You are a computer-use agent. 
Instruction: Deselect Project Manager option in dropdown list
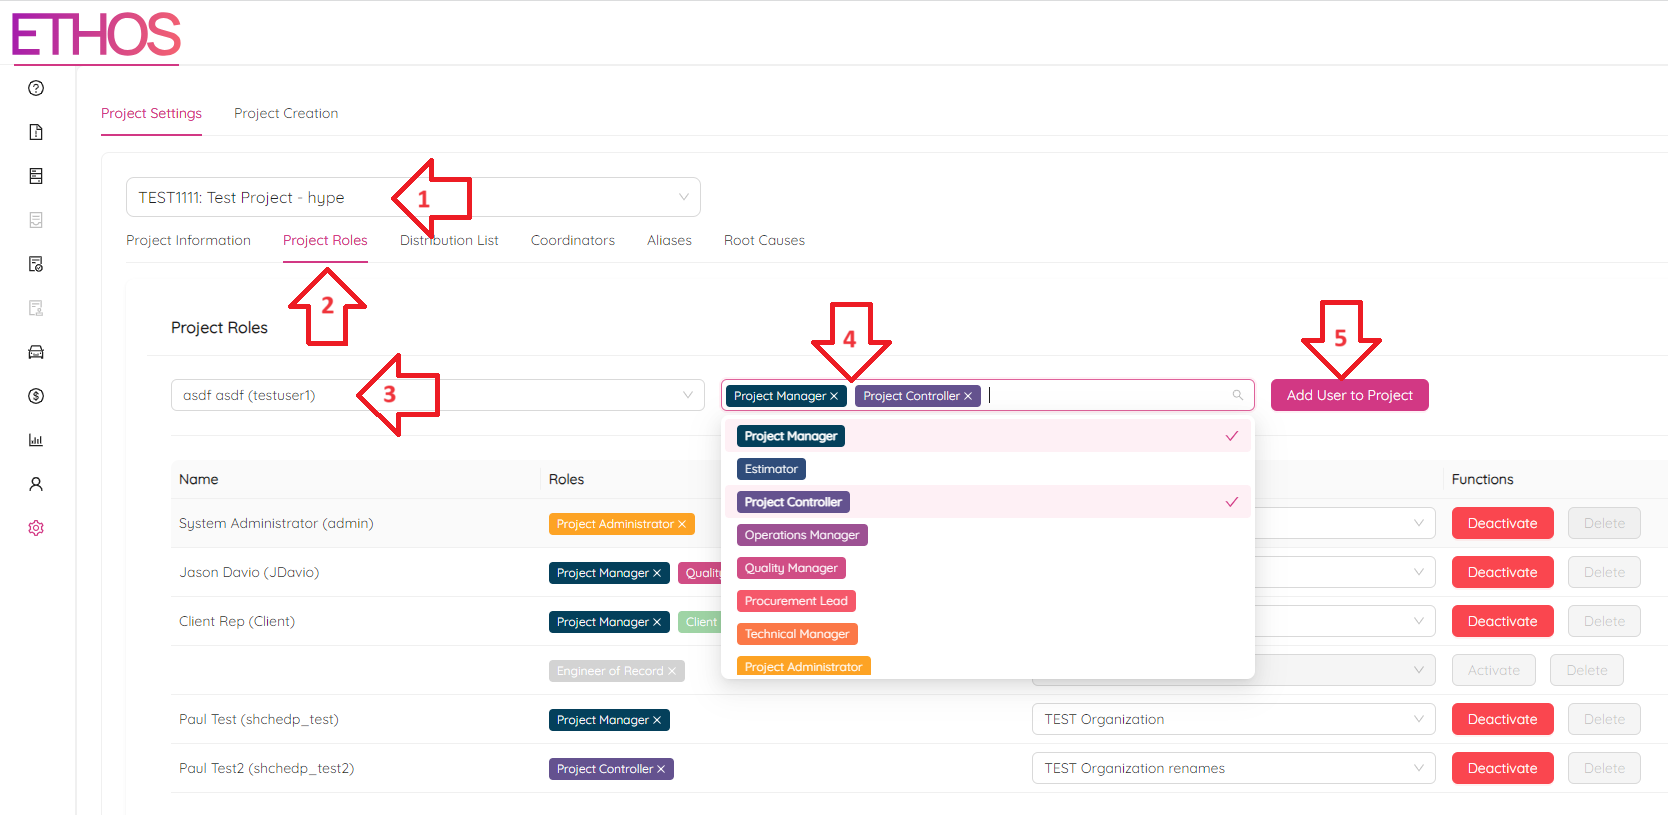(988, 436)
